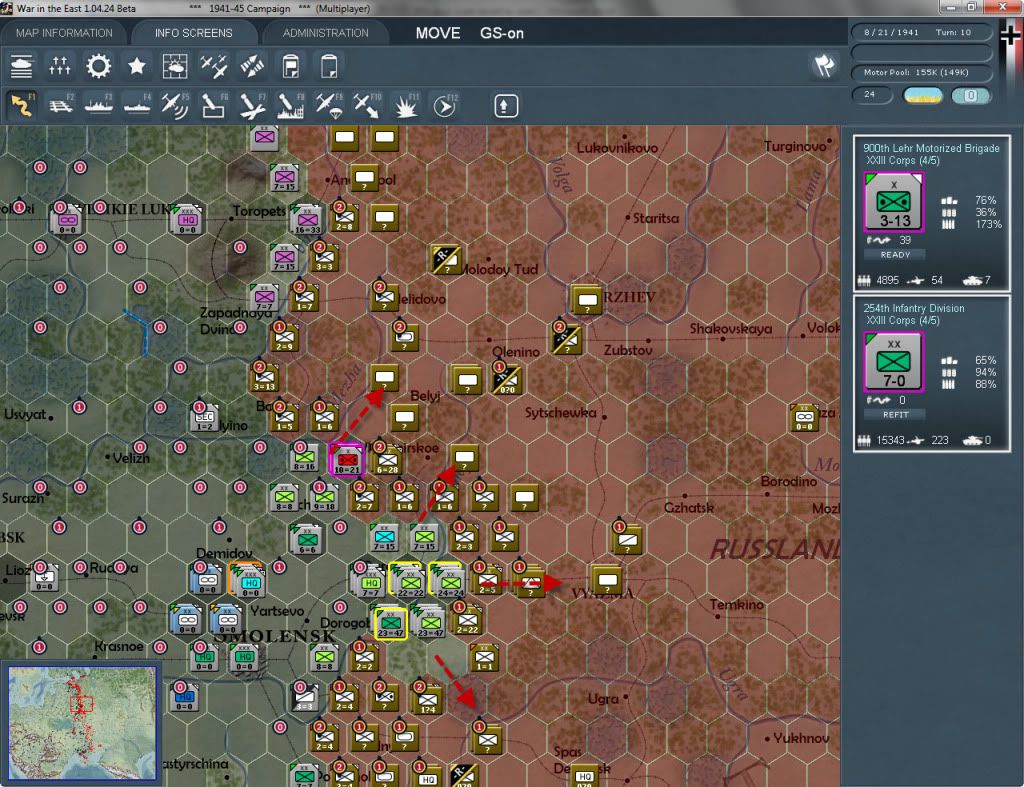Select the 16=33 unit near Toropets
The height and width of the screenshot is (787, 1024).
pos(307,221)
